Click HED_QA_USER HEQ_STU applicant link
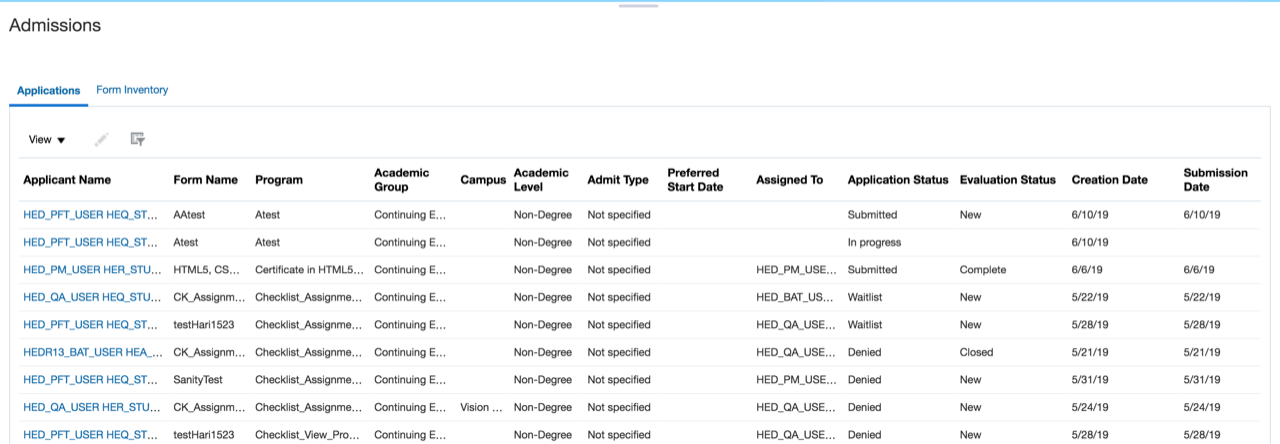The height and width of the screenshot is (444, 1280). tap(92, 297)
